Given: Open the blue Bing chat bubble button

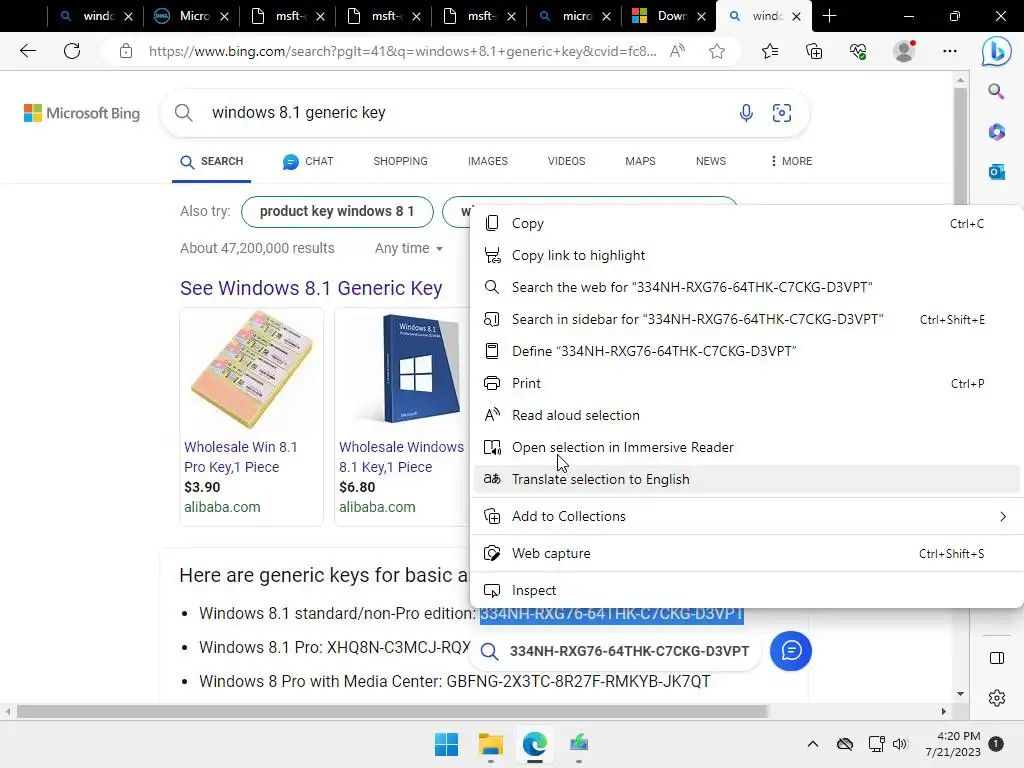Looking at the screenshot, I should [x=791, y=650].
